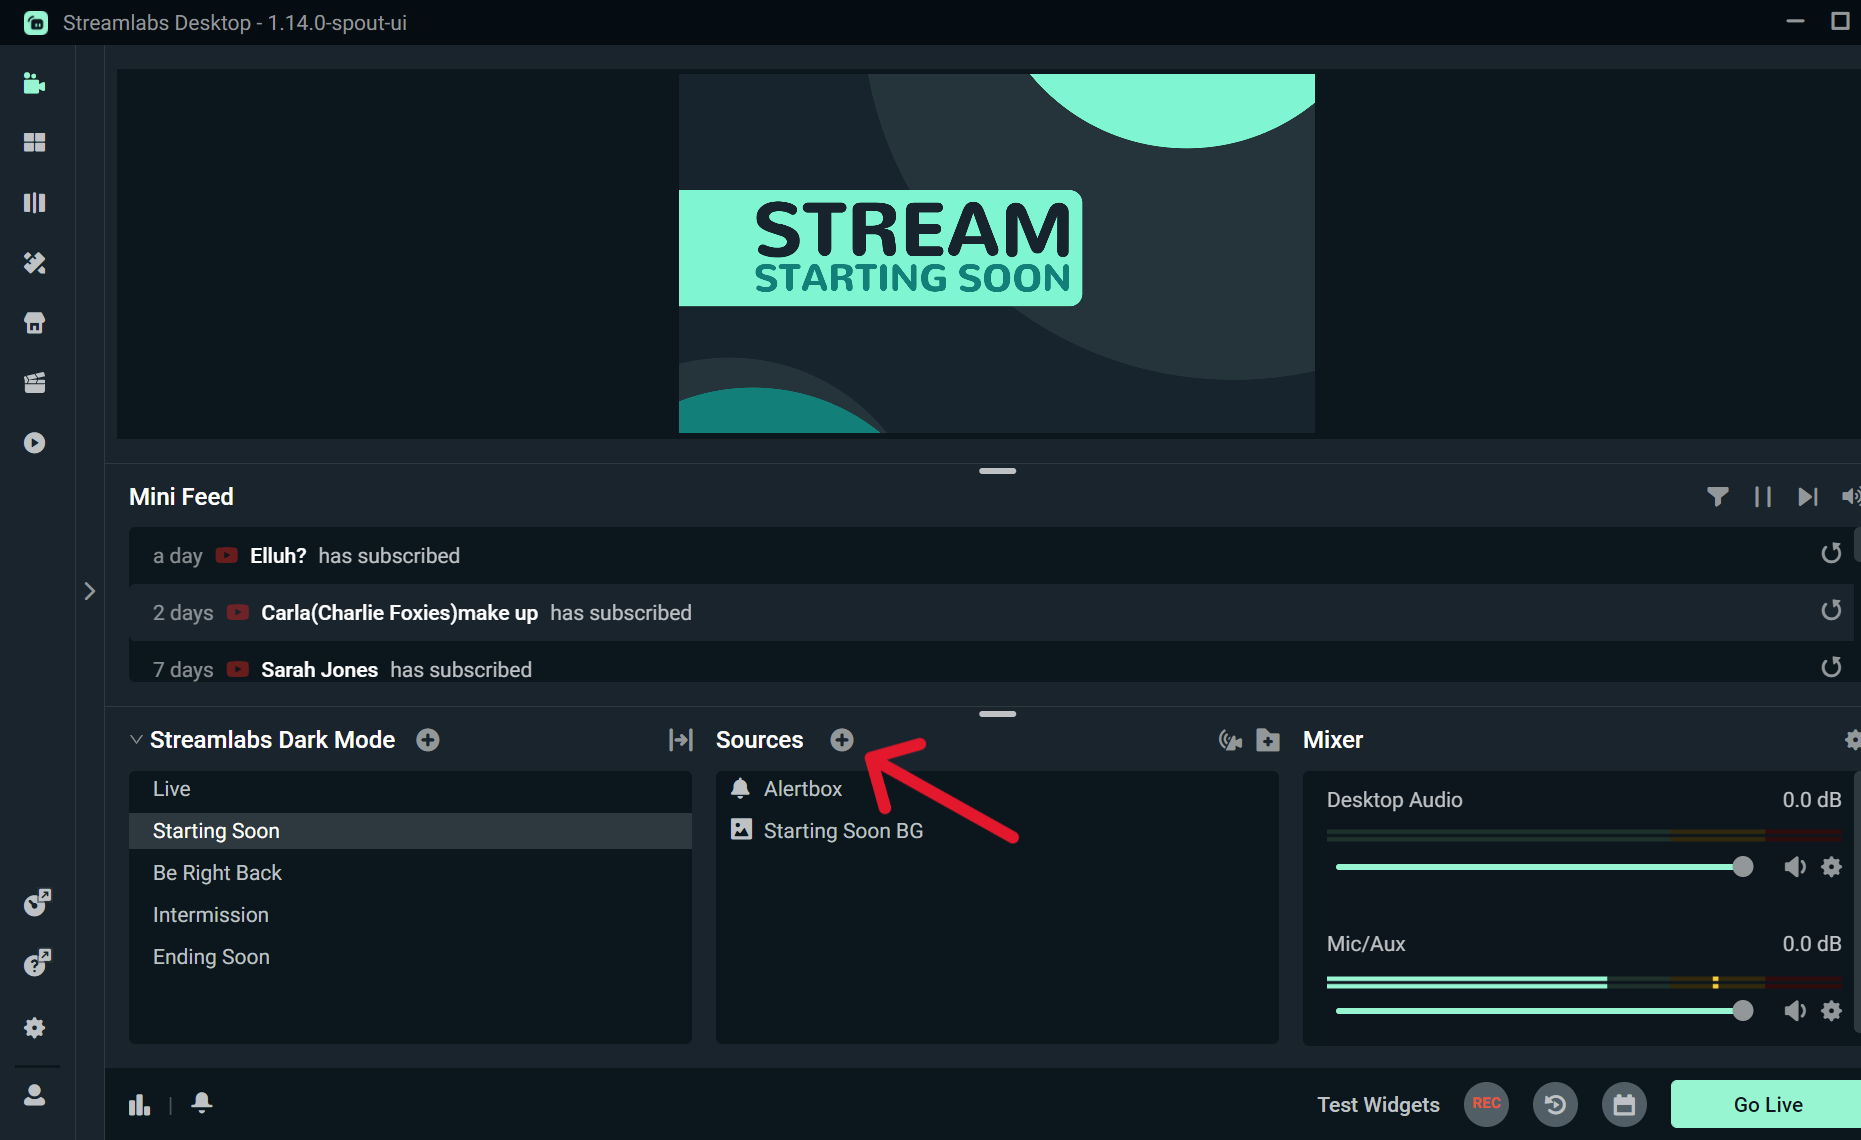
Task: Click the Elluh? subscriber name
Action: pyautogui.click(x=278, y=556)
